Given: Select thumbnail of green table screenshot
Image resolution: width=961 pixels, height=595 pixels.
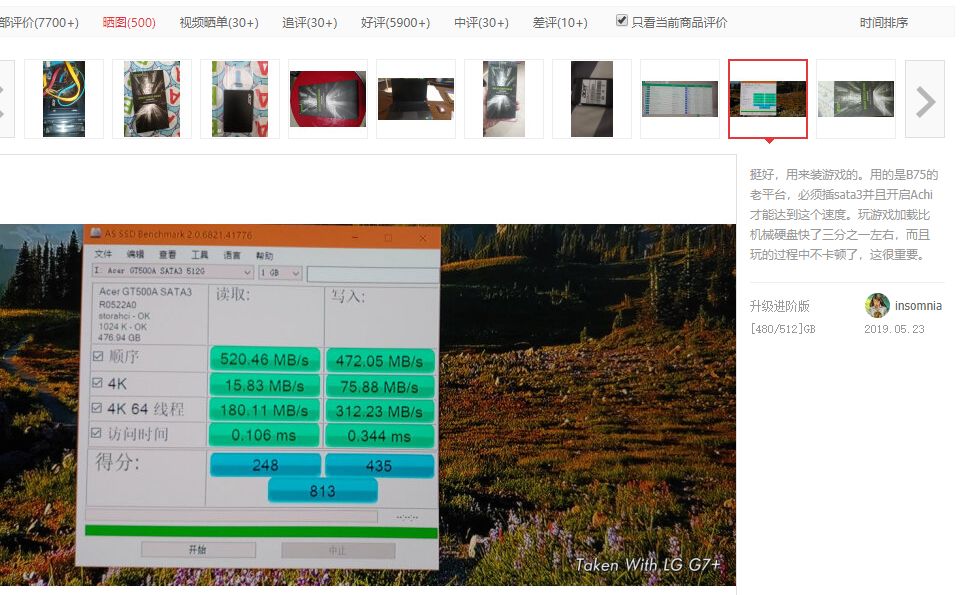Looking at the screenshot, I should click(680, 99).
